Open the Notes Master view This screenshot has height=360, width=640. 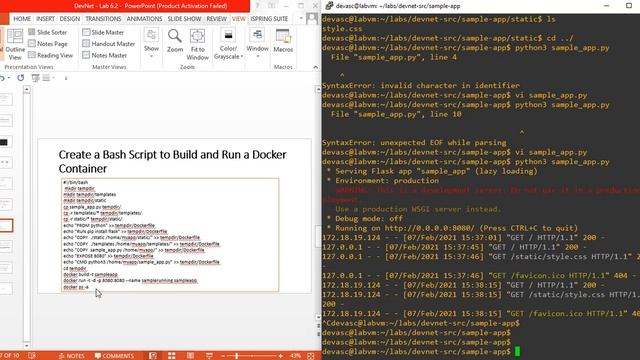pos(105,55)
